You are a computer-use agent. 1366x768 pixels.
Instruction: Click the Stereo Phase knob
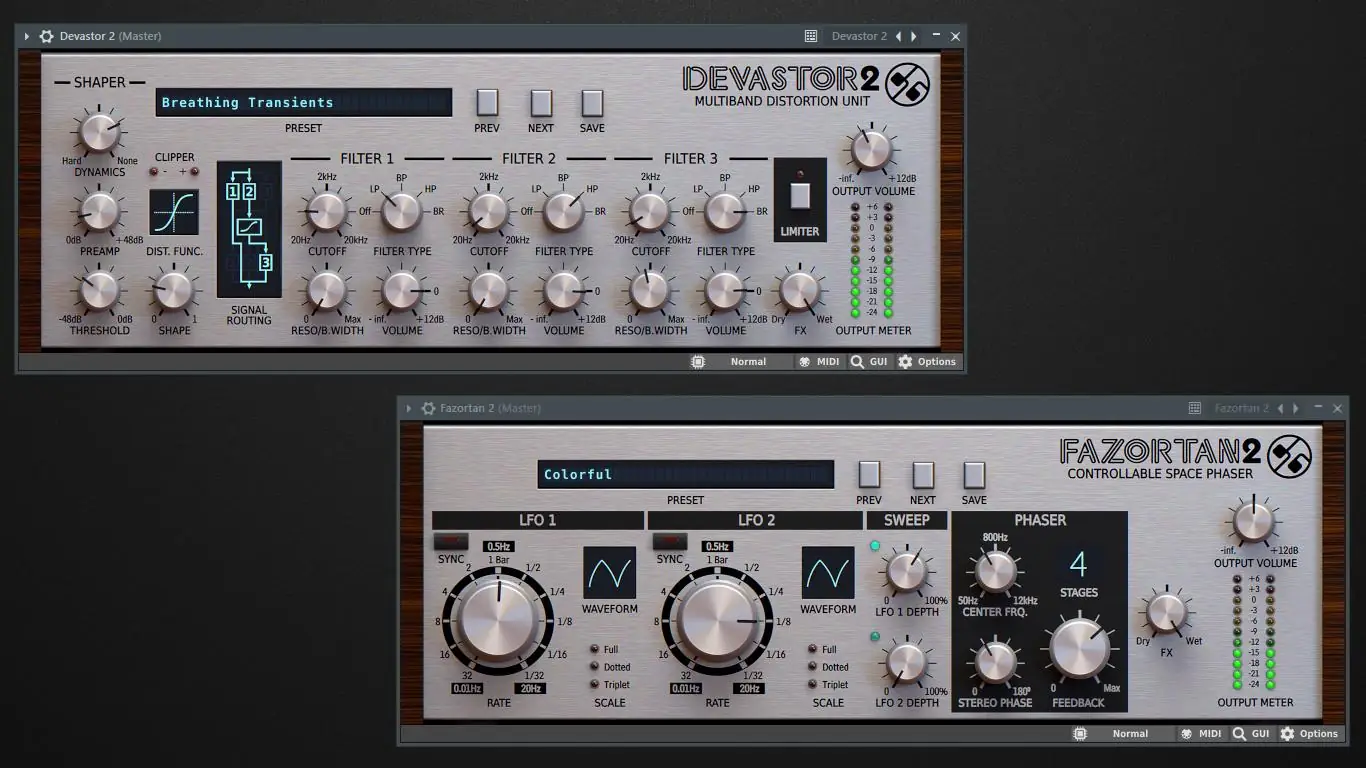pyautogui.click(x=995, y=663)
